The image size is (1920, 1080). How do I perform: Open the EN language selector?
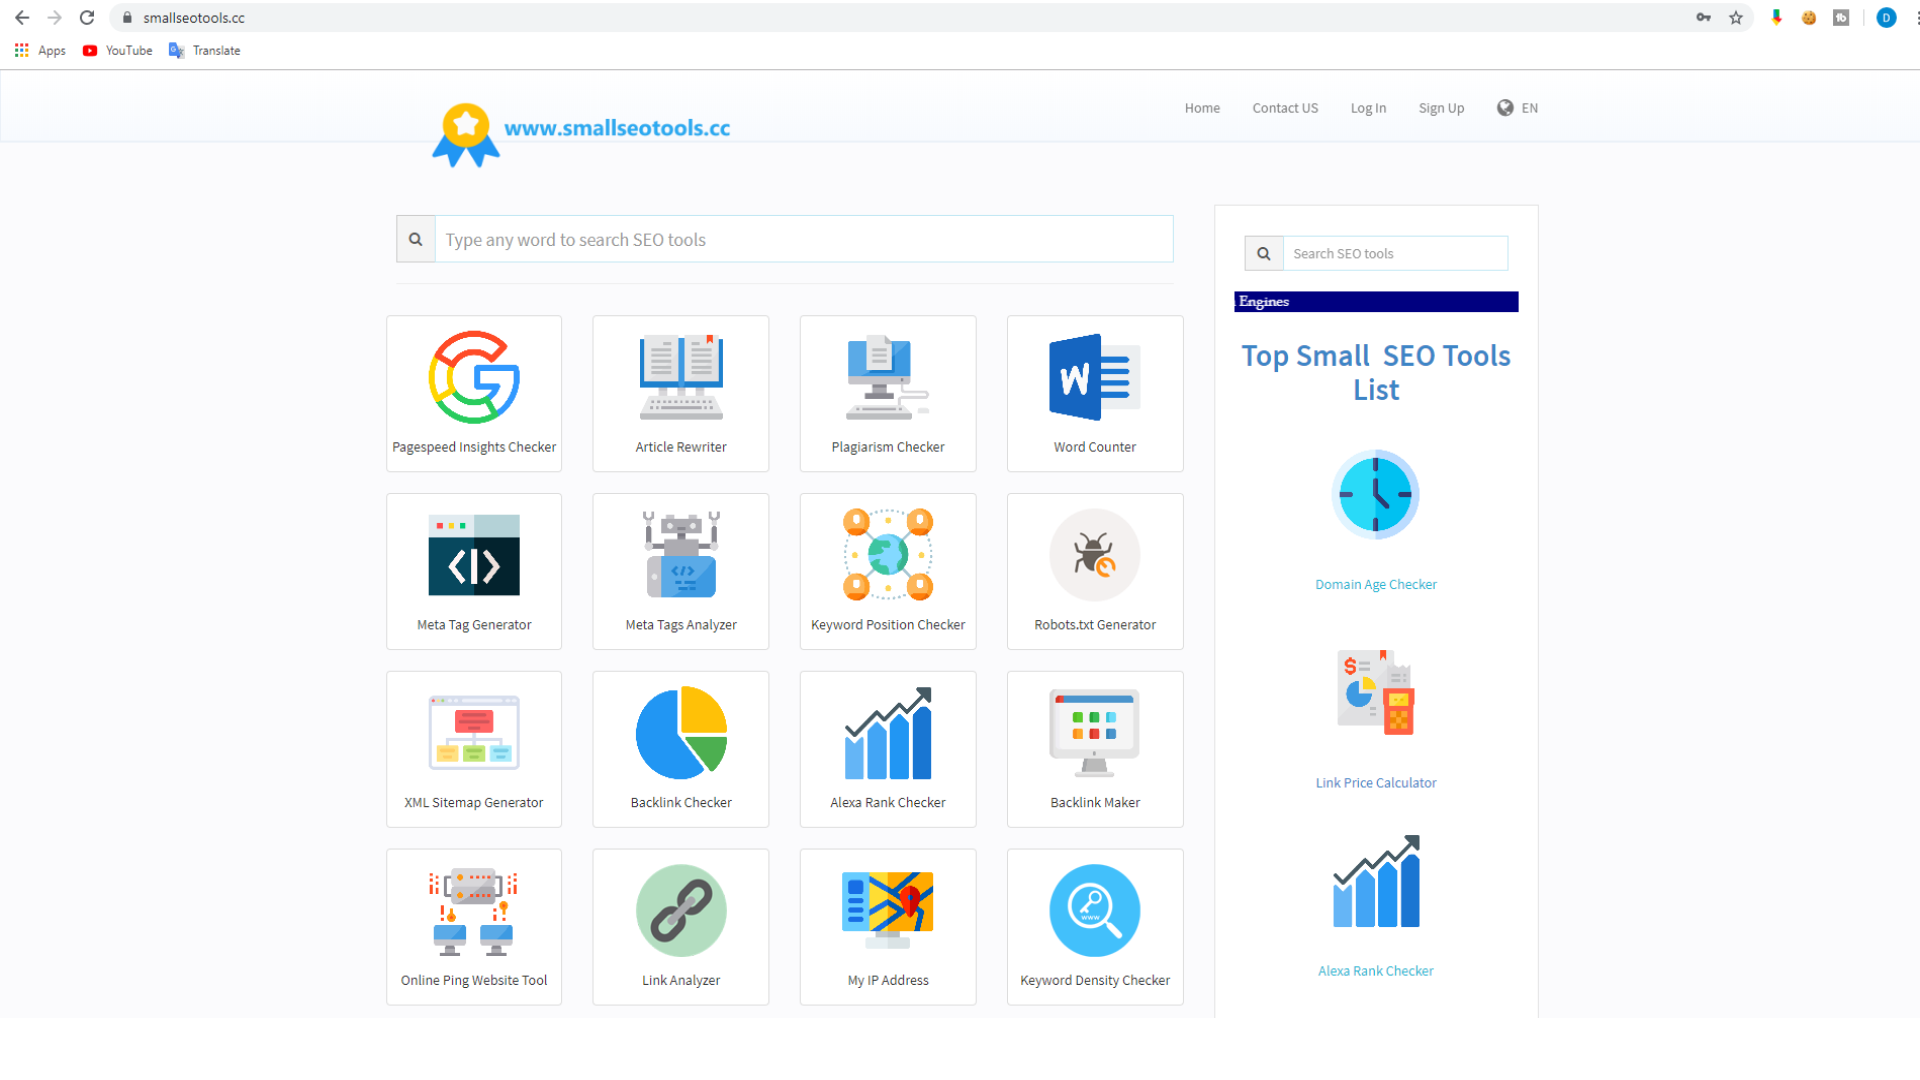pos(1517,108)
